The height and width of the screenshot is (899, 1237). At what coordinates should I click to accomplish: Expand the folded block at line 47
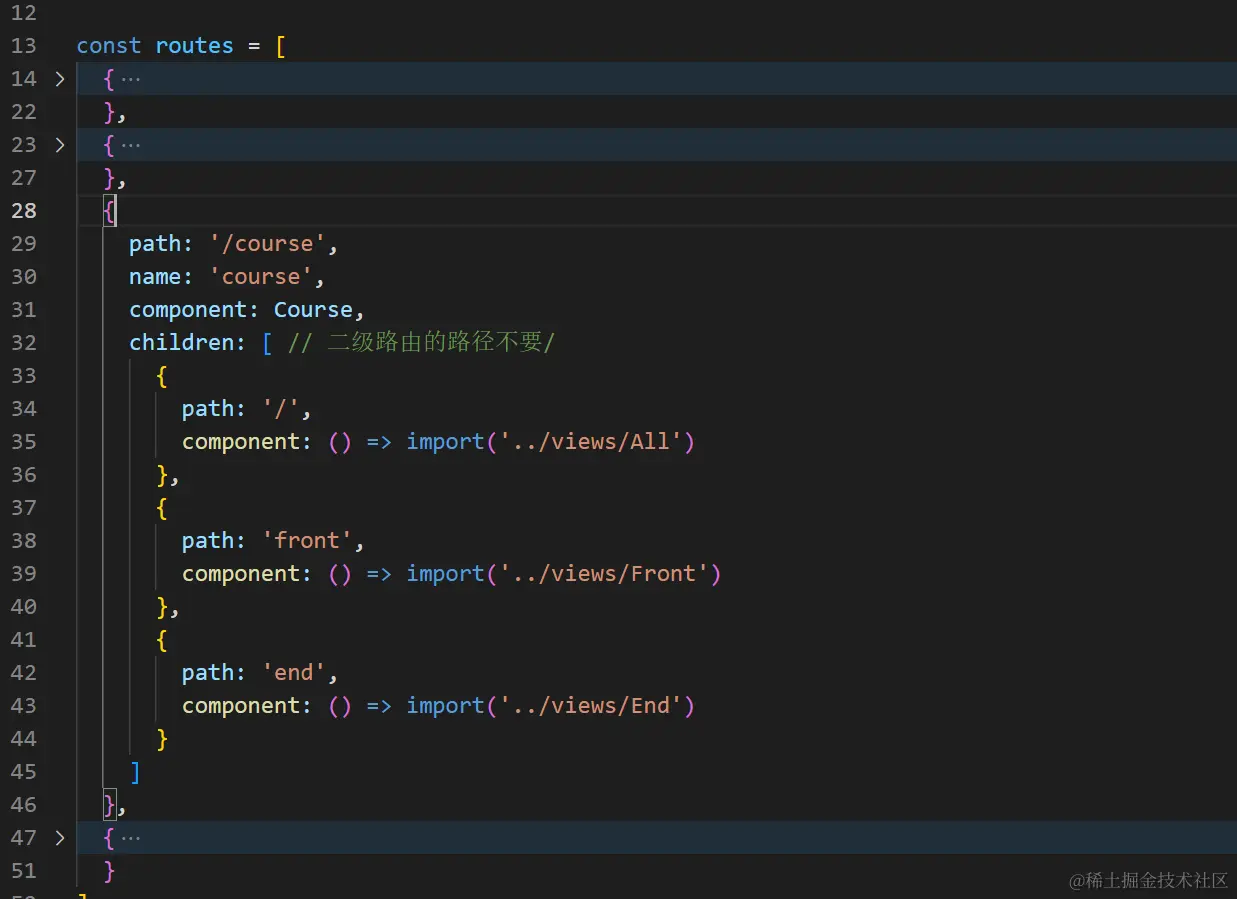[60, 838]
